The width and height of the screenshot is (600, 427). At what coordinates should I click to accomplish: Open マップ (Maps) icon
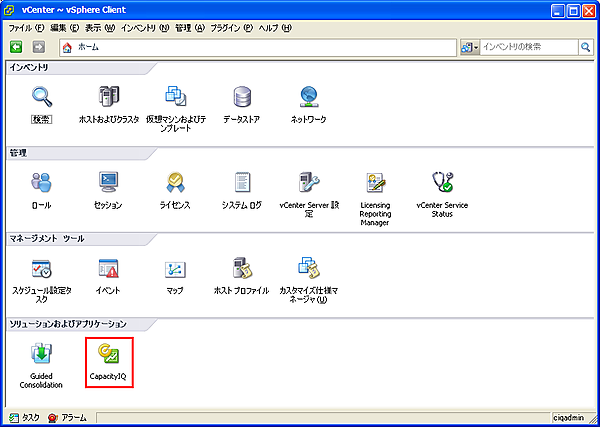tap(175, 269)
